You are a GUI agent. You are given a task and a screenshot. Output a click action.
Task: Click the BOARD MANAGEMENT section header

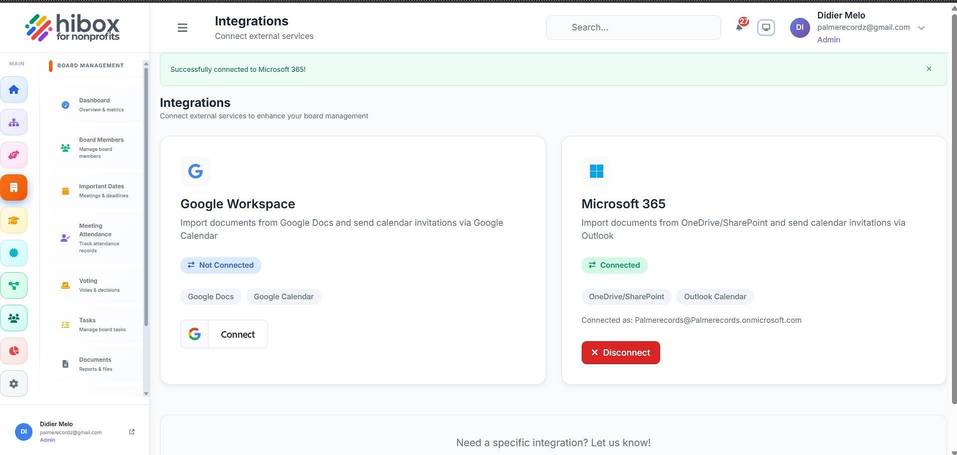[x=90, y=65]
